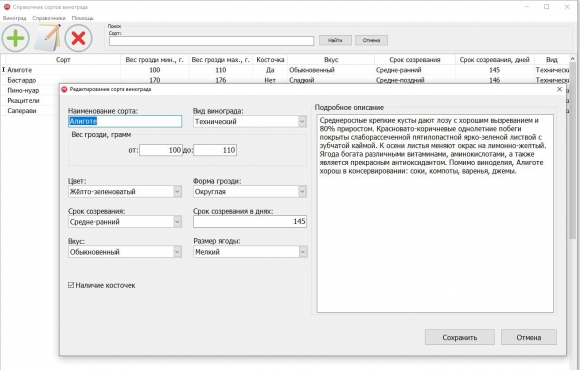
Task: Click the main table vertical scrollbar
Action: [x=572, y=148]
